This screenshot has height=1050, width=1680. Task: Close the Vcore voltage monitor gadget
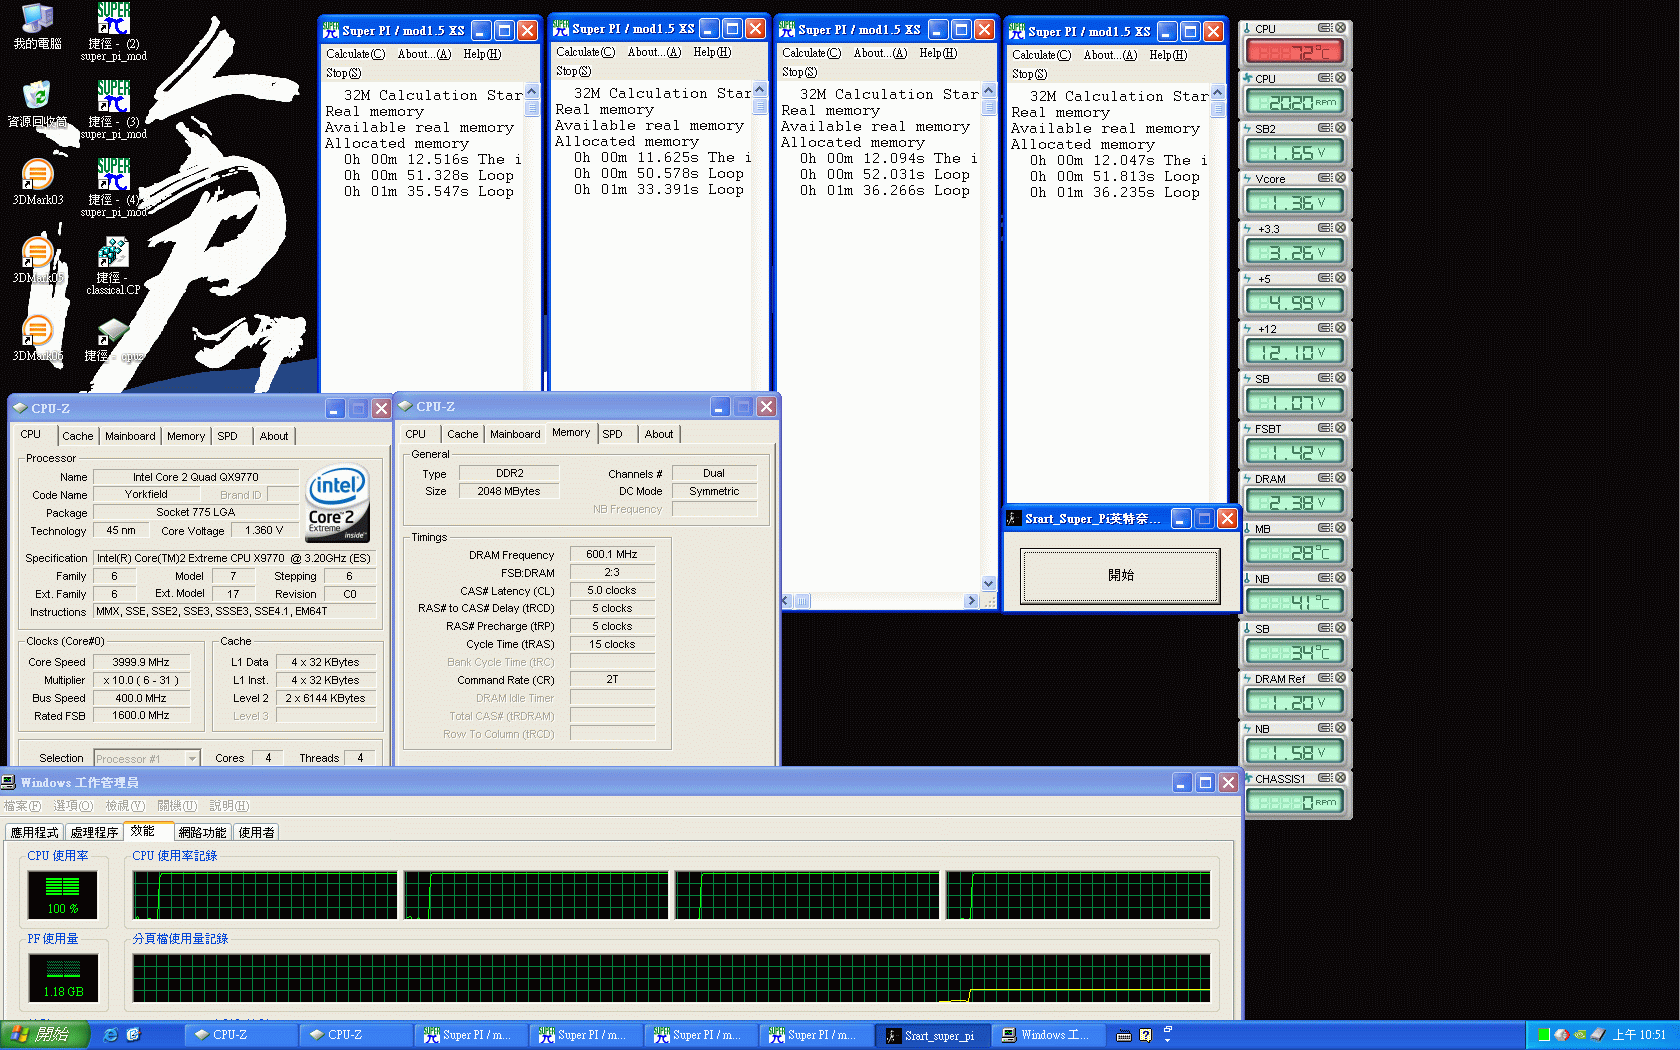pyautogui.click(x=1340, y=178)
